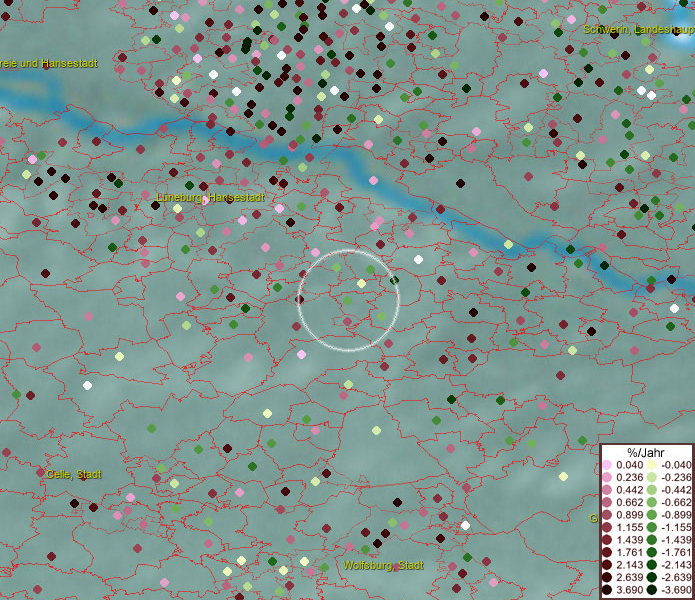Click the legend value text 2.639
This screenshot has width=695, height=600.
click(629, 577)
